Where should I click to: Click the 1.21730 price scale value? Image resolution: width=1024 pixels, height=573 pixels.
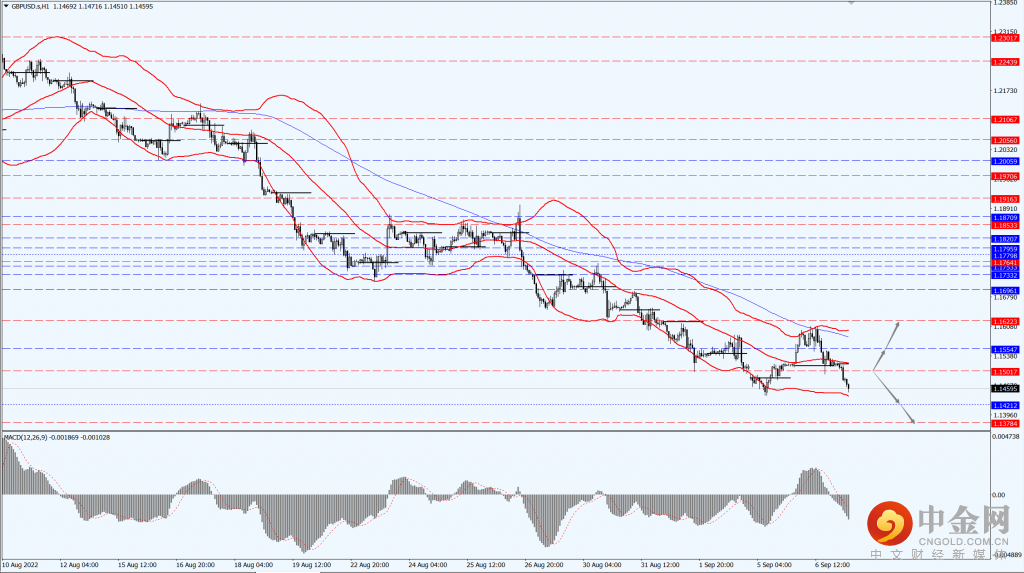point(1005,90)
